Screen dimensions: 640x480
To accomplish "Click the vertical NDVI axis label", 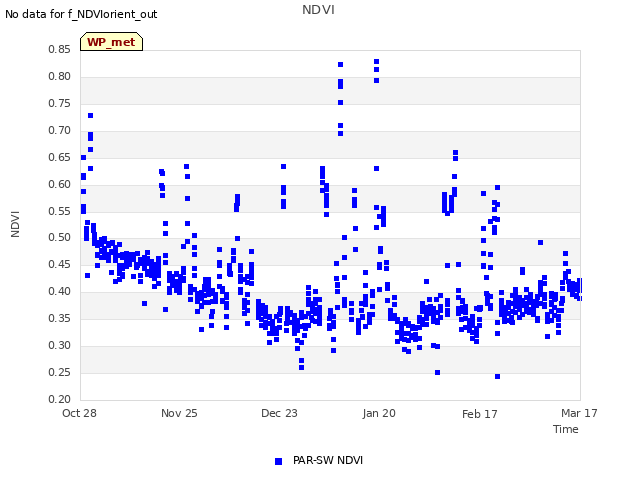I will click(15, 224).
